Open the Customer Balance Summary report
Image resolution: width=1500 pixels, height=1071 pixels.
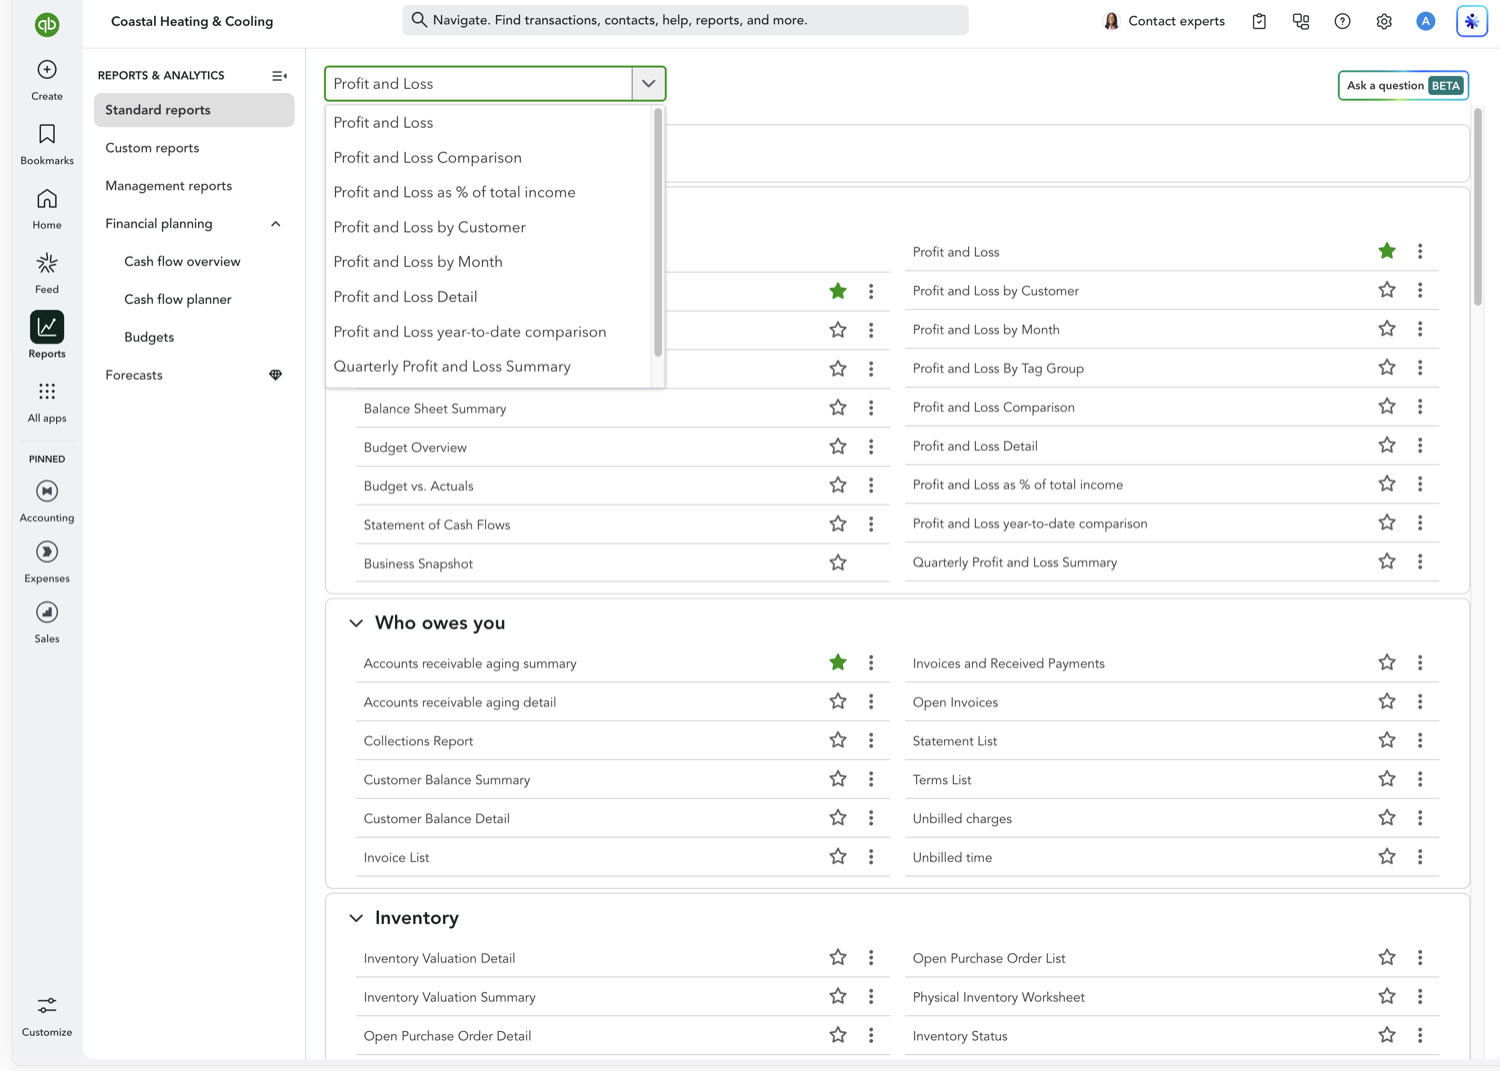pos(447,780)
